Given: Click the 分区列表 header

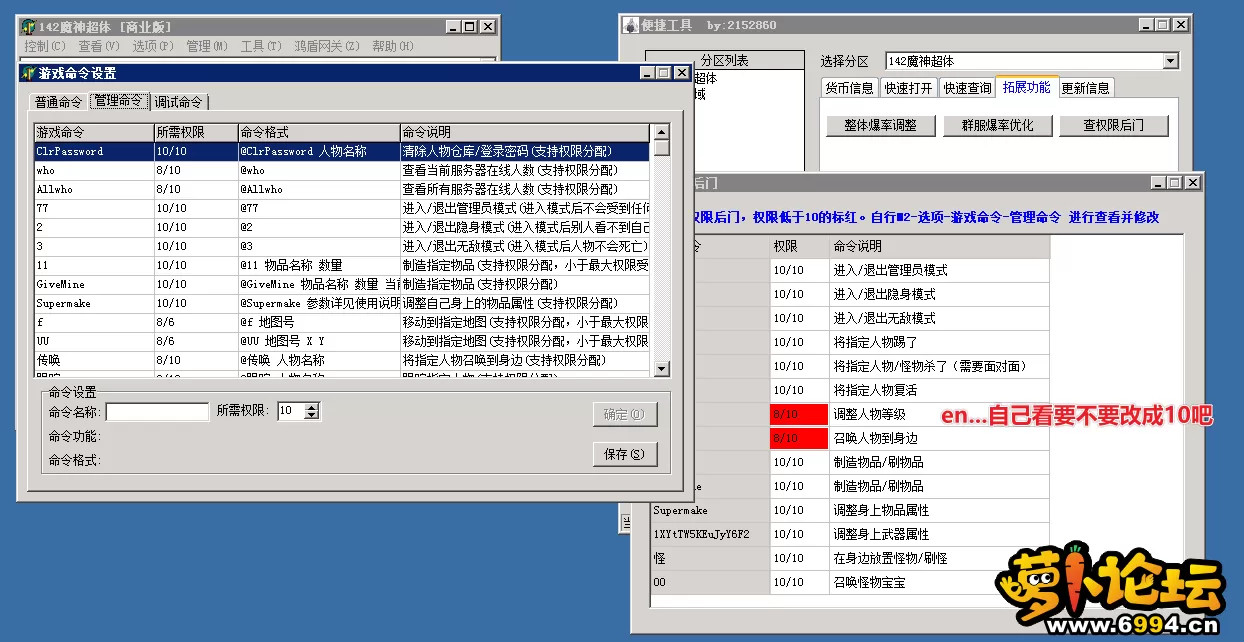Looking at the screenshot, I should pos(724,60).
